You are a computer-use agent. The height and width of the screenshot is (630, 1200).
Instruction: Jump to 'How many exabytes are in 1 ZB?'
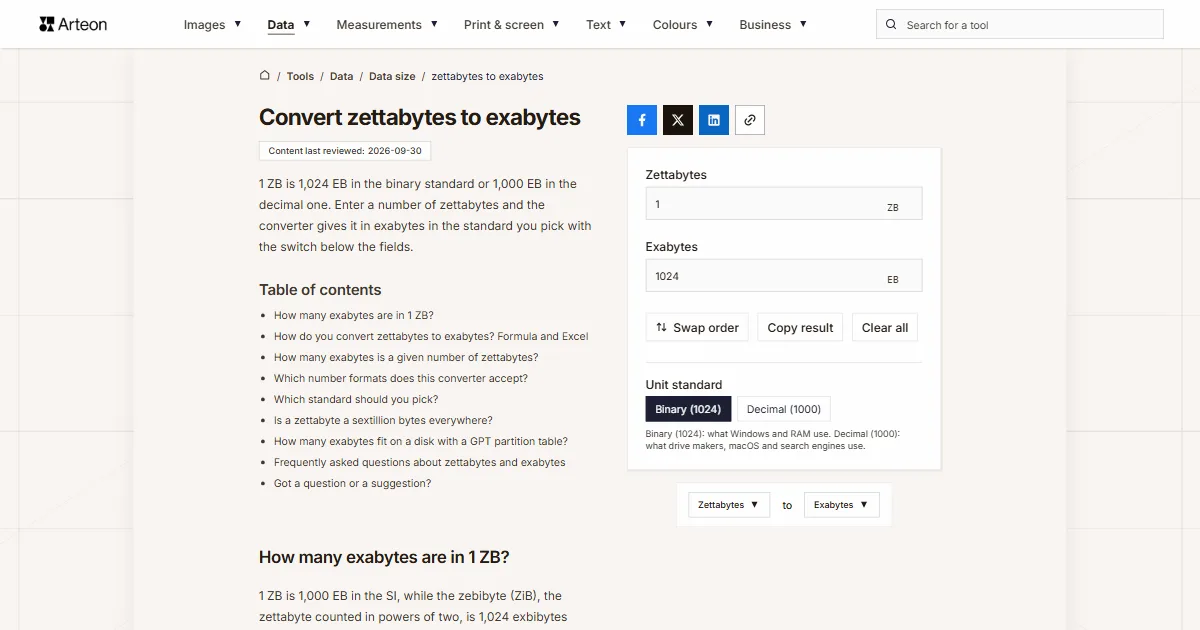(x=354, y=315)
